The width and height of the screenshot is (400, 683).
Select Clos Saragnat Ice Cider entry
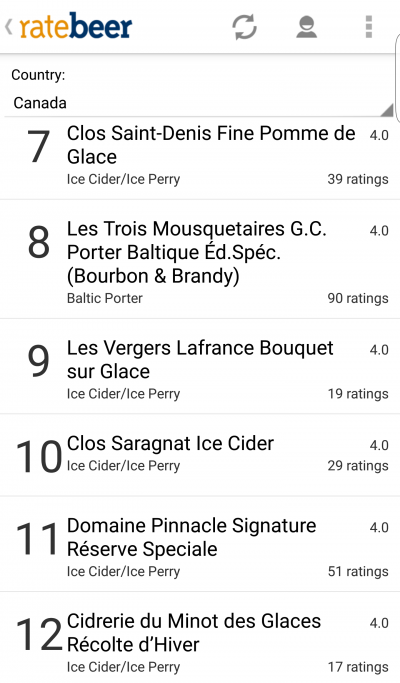click(x=200, y=455)
